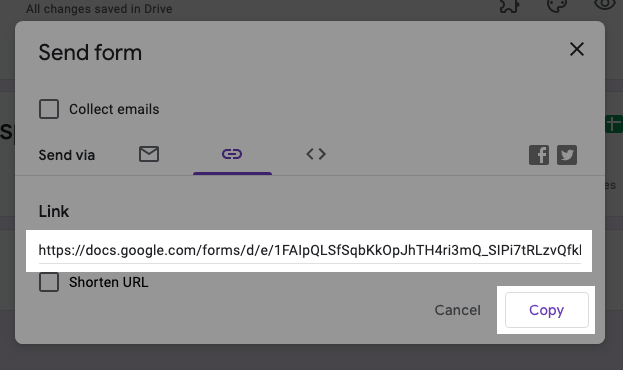Switch to the link send tab
The image size is (623, 370).
[232, 154]
